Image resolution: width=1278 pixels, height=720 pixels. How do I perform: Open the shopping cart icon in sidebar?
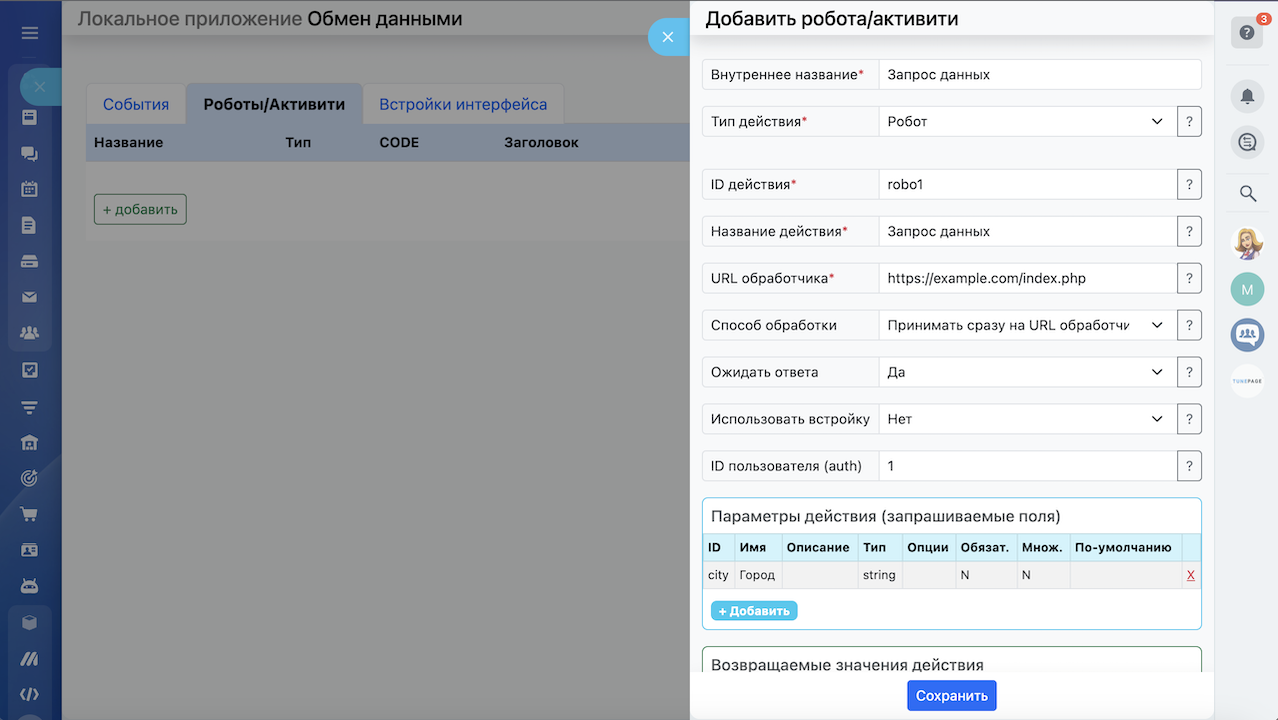coord(30,514)
